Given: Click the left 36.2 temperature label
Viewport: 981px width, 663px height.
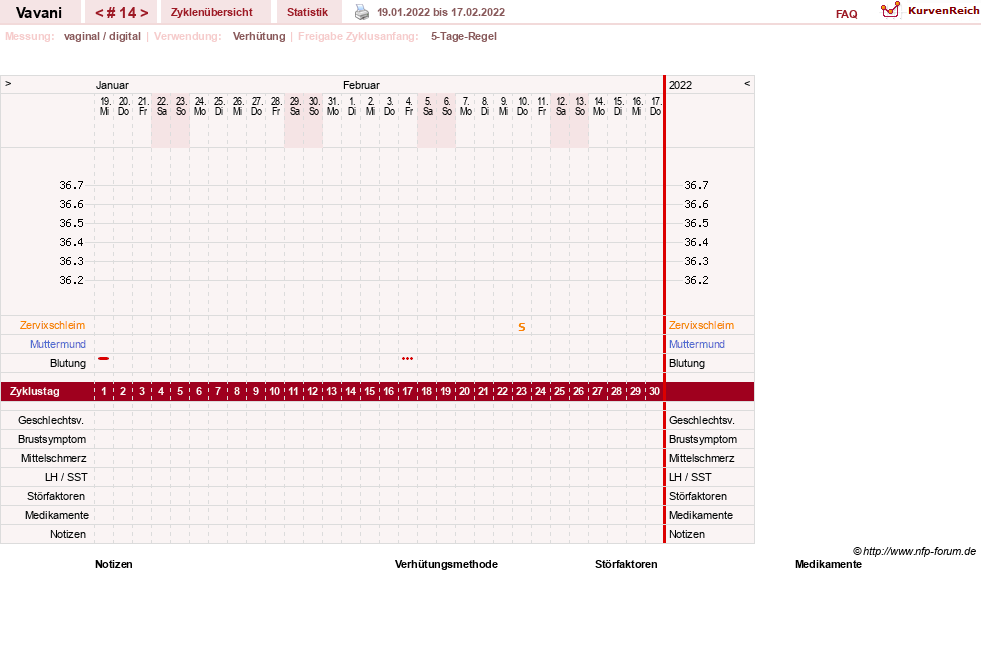Looking at the screenshot, I should tap(71, 280).
